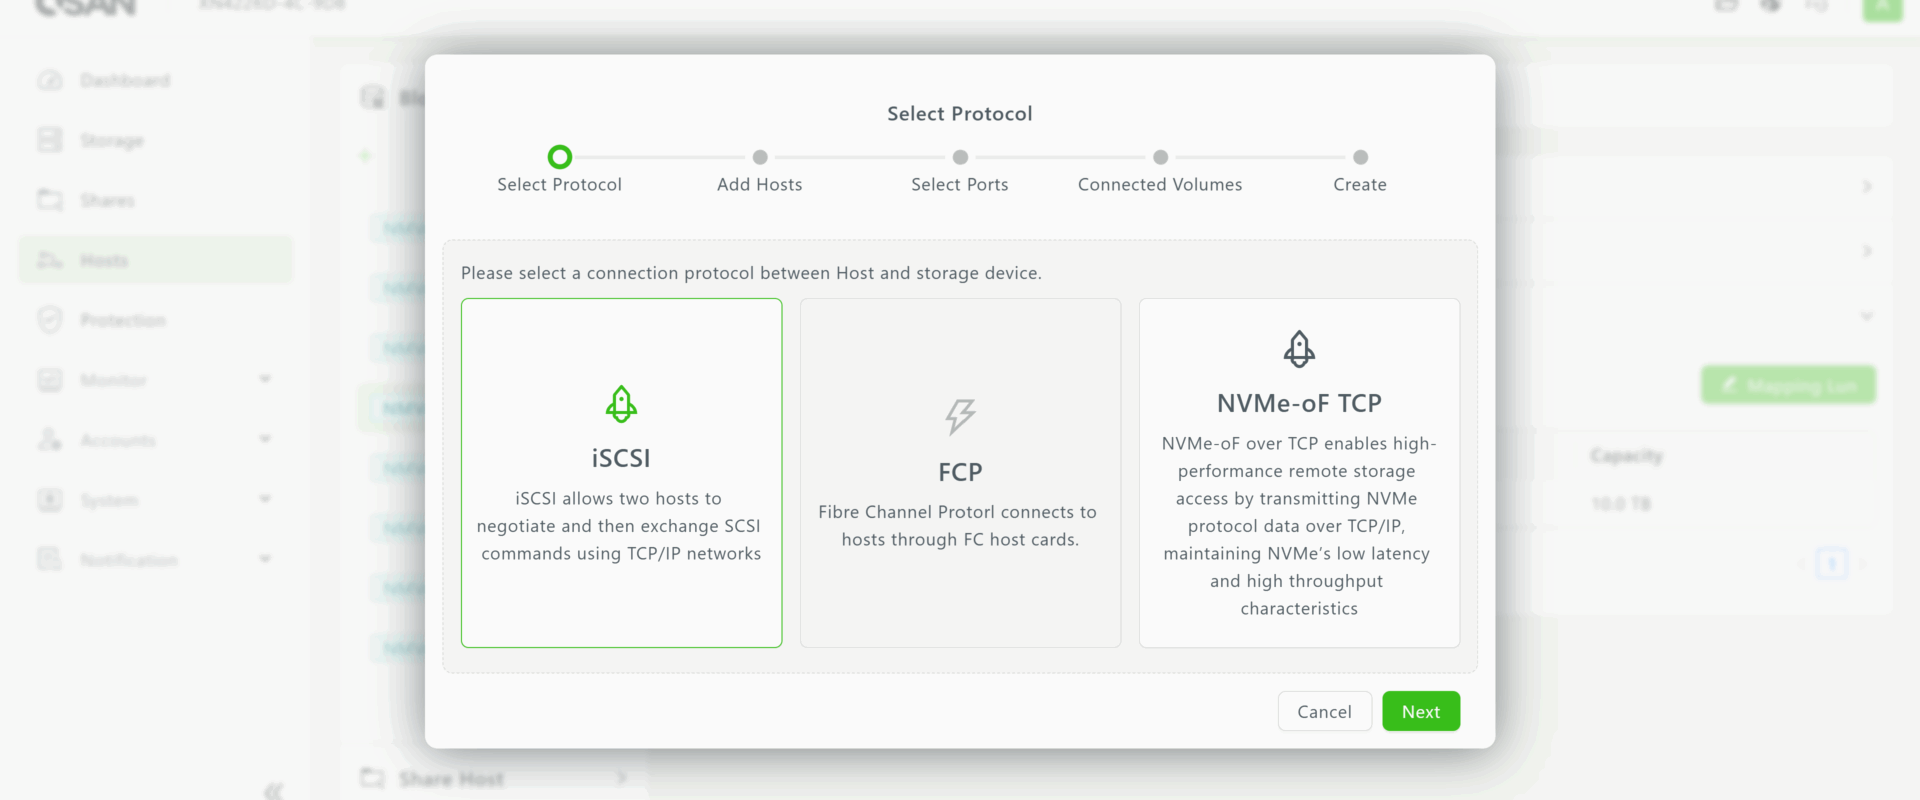Click the Storage icon in sidebar
This screenshot has height=800, width=1920.
(x=50, y=140)
